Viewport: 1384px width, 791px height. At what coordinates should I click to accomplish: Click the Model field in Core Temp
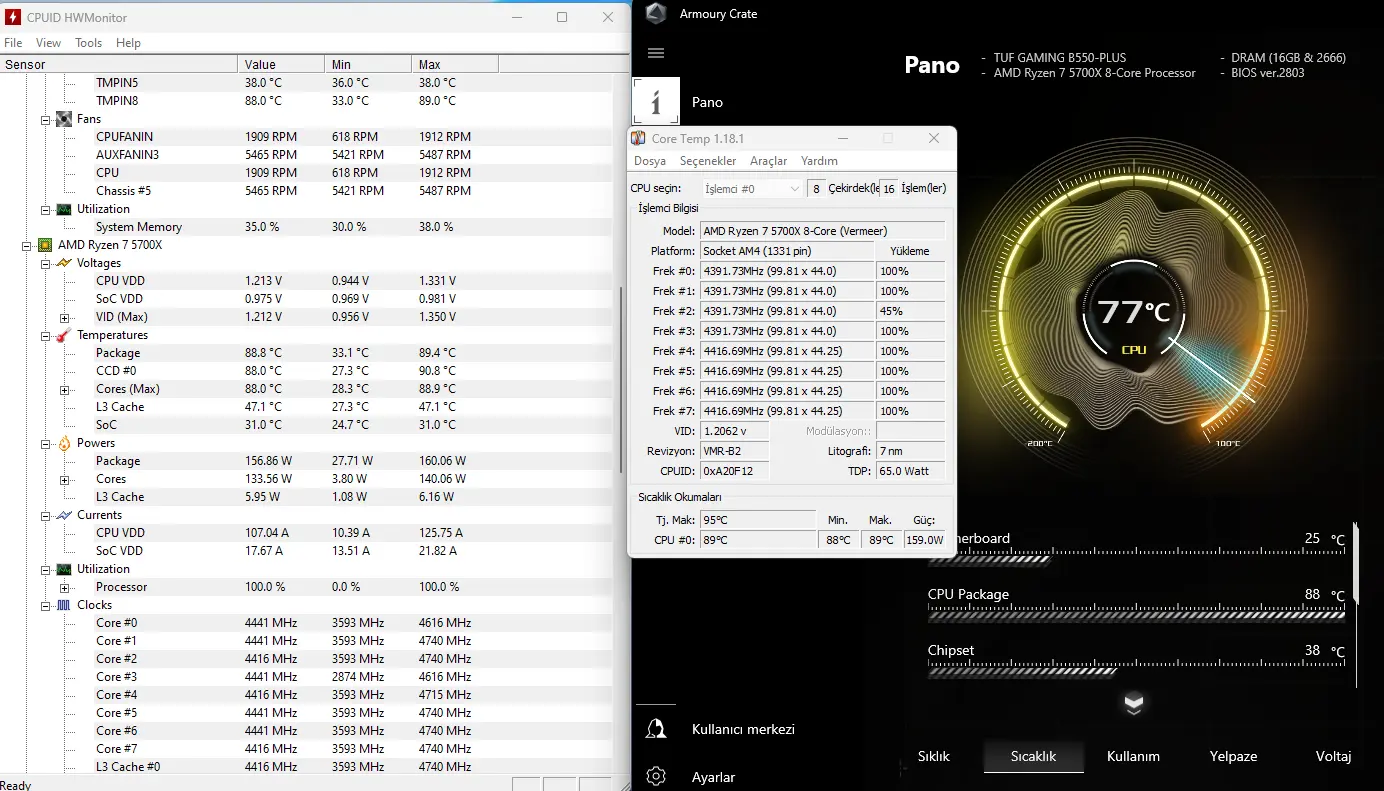pos(822,231)
